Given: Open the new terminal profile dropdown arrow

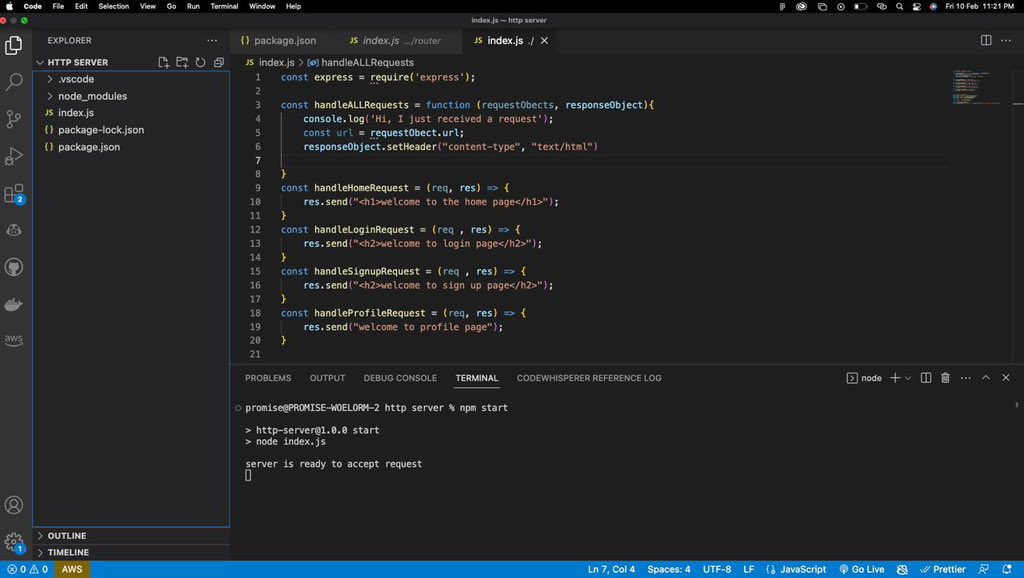Looking at the screenshot, I should 908,378.
